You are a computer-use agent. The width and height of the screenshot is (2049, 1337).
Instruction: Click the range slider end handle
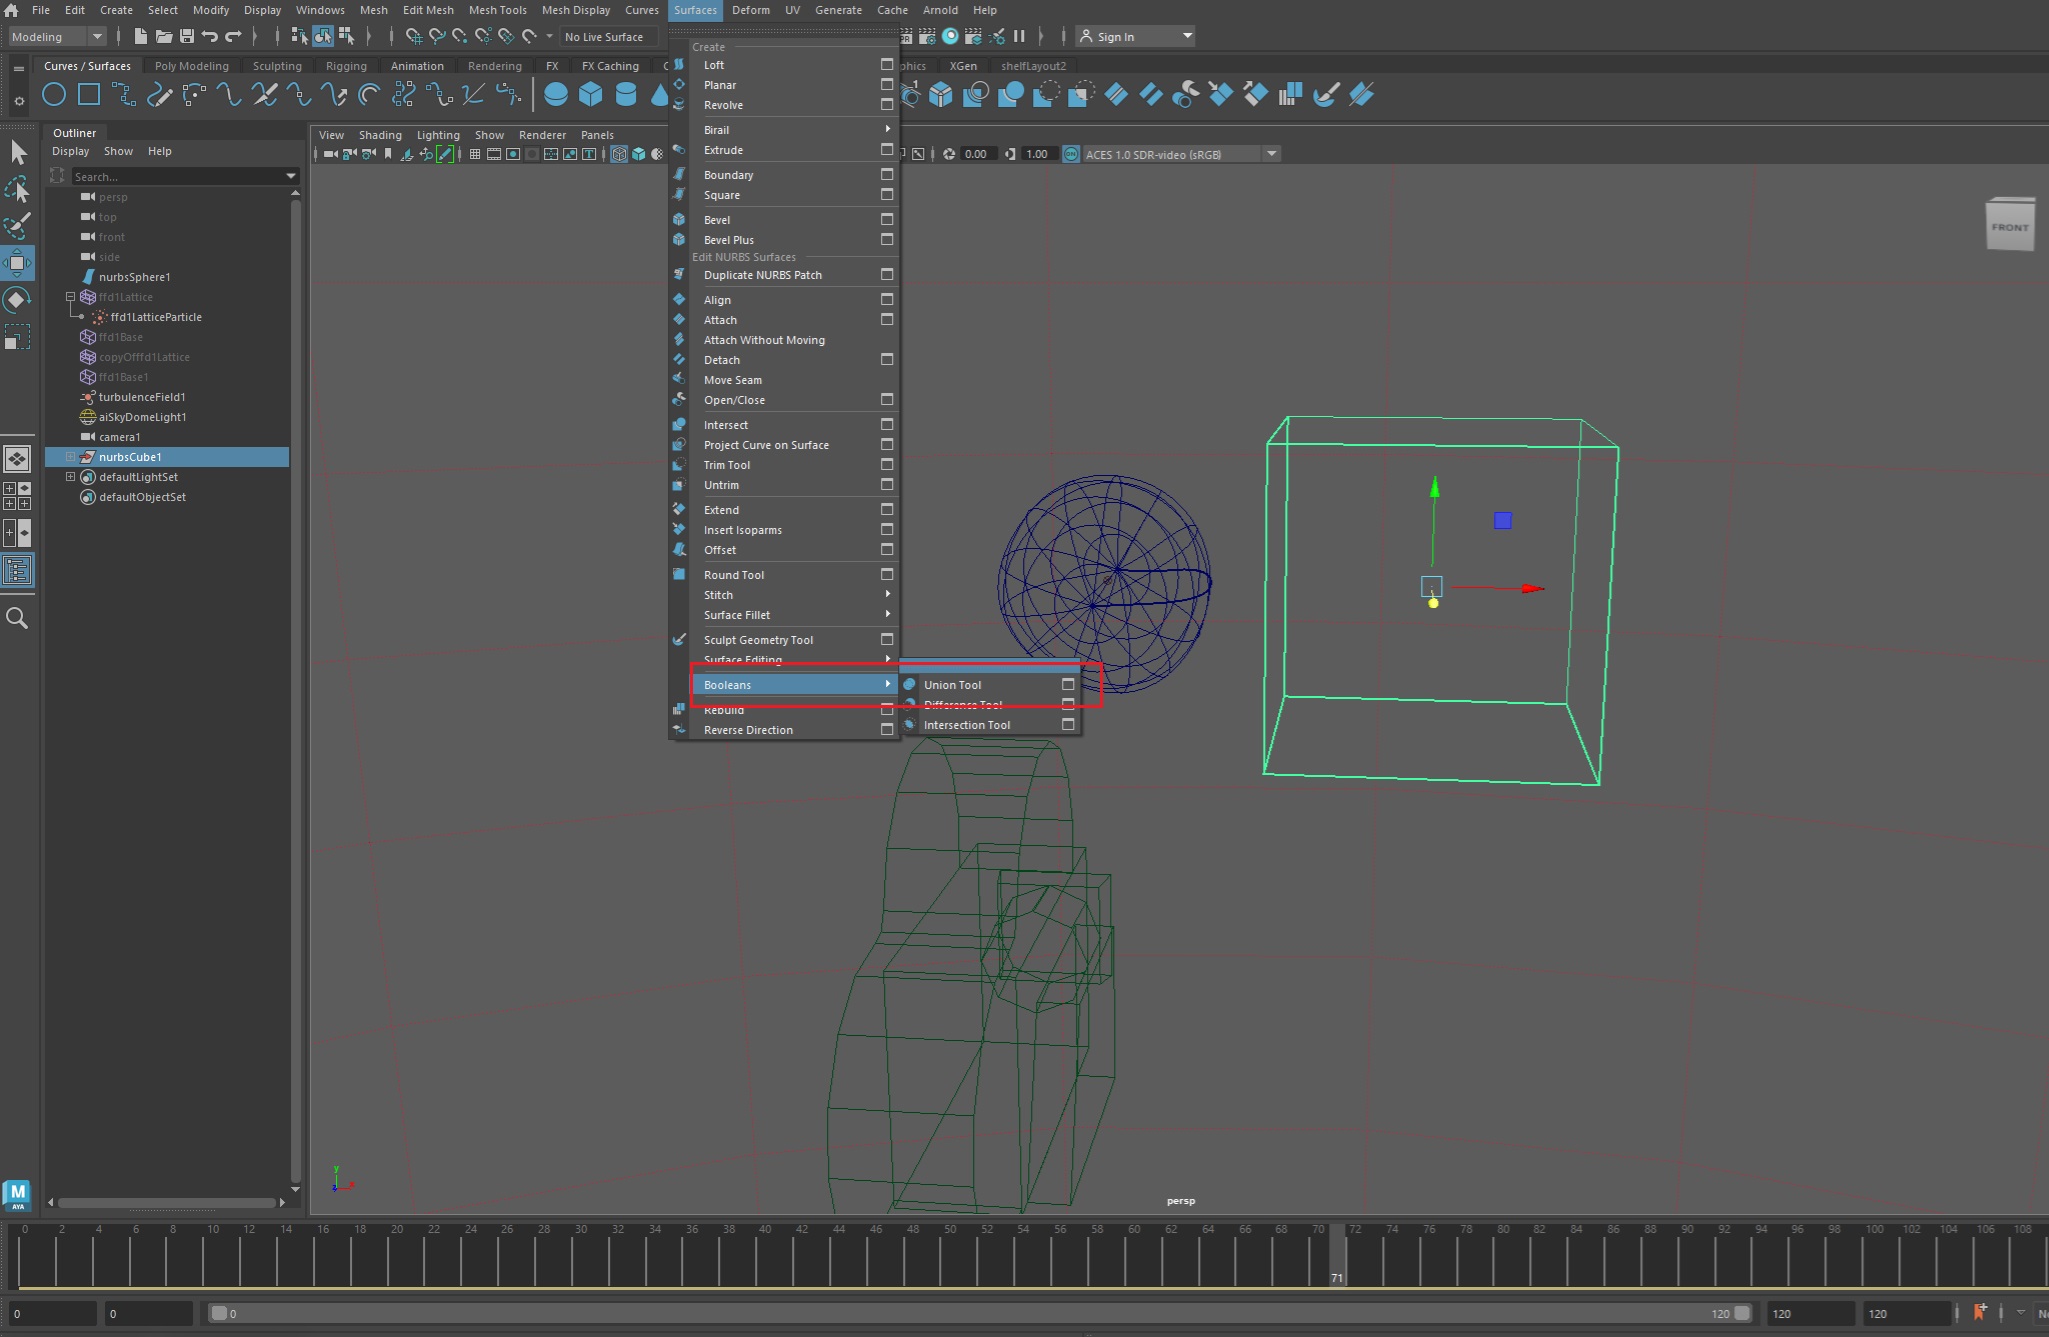pyautogui.click(x=1741, y=1313)
